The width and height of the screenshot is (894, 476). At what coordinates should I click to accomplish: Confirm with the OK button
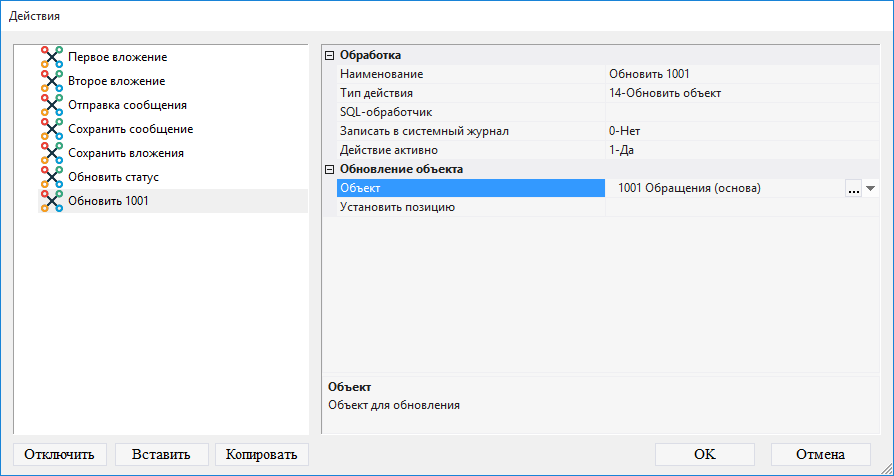coord(704,454)
